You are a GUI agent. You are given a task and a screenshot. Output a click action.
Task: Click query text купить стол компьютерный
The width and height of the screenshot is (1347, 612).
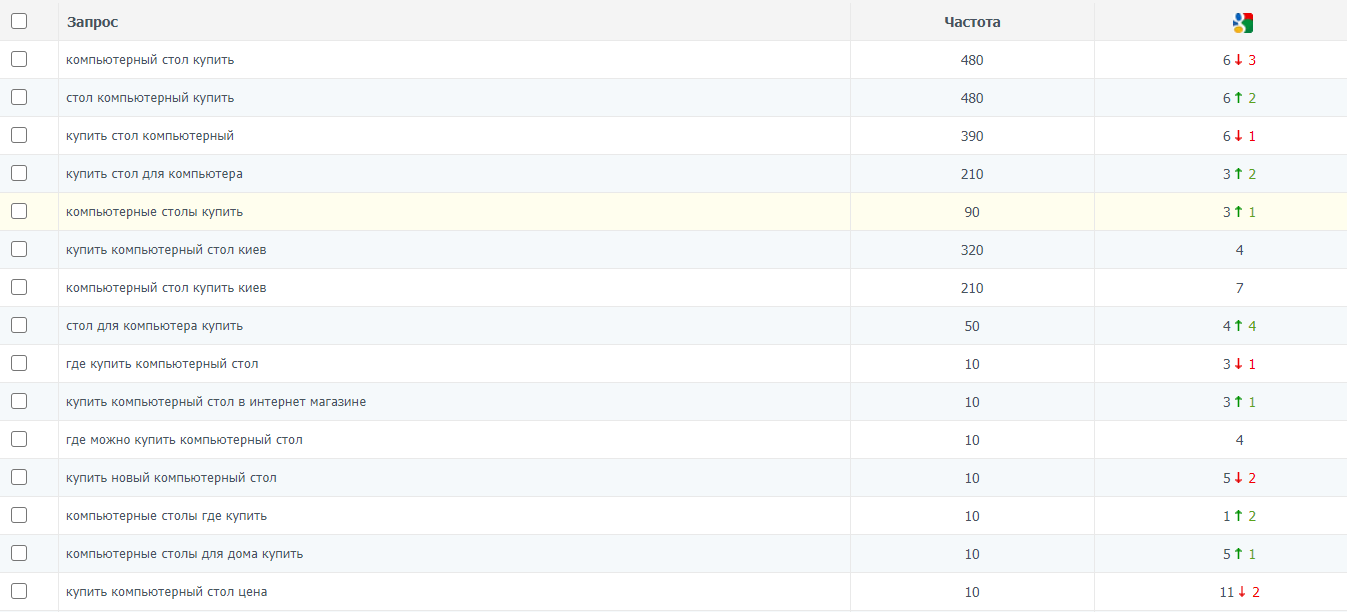pos(150,136)
